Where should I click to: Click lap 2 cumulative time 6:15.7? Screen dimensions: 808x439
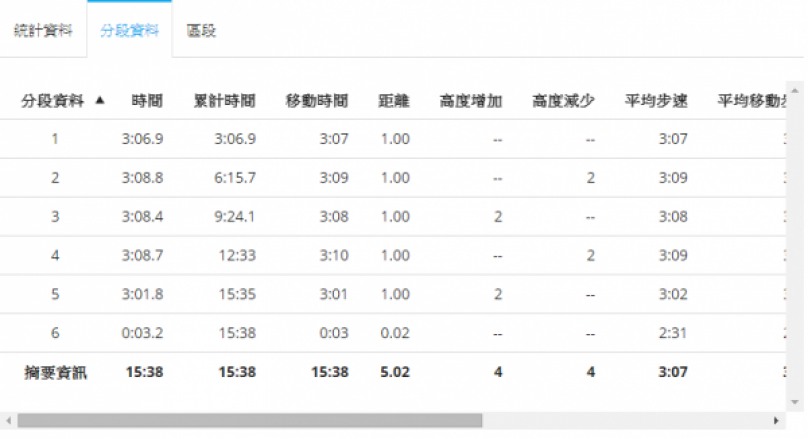[x=235, y=178]
